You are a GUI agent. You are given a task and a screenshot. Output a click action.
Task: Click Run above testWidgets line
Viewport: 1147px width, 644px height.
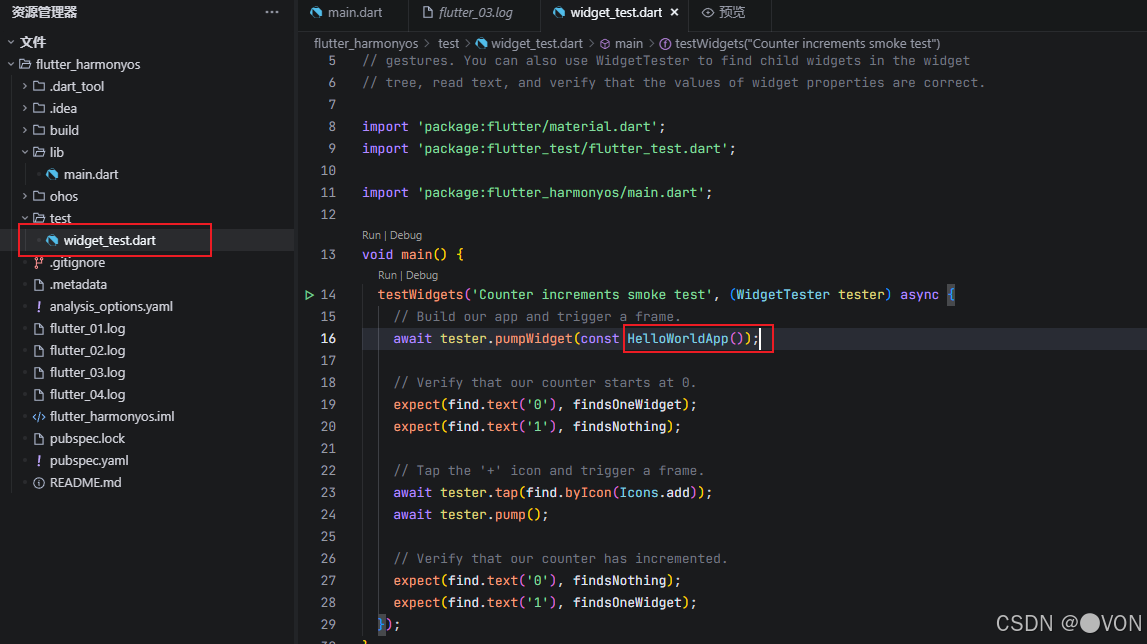[x=387, y=275]
